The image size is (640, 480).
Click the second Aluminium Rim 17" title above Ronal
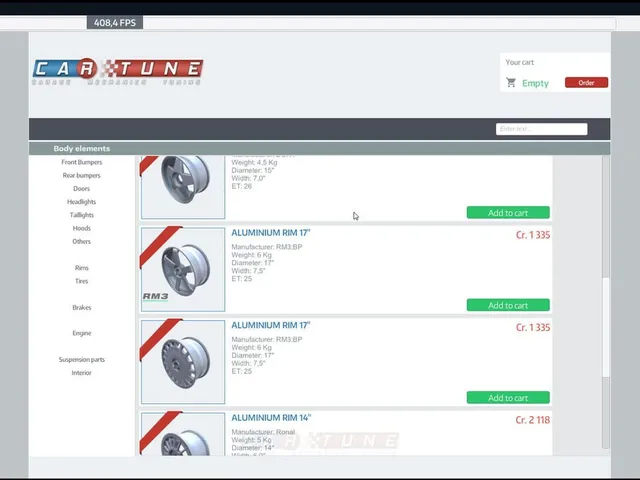271,326
